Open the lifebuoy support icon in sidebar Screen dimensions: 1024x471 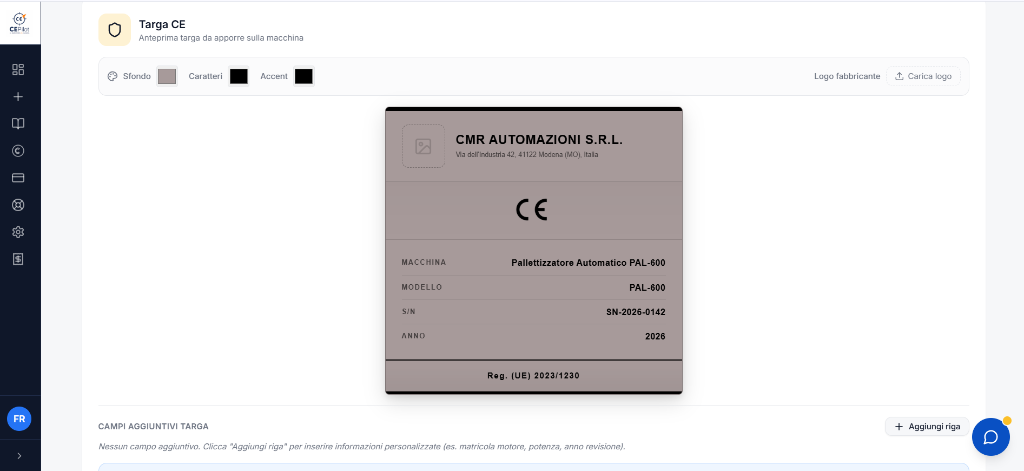point(18,205)
